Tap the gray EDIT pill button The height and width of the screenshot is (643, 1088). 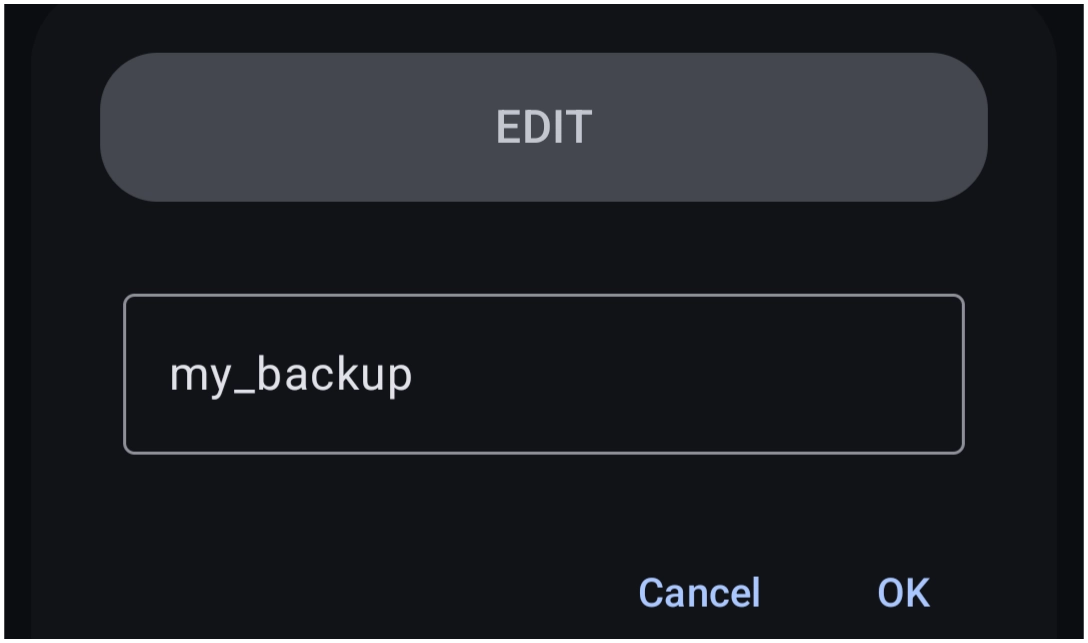click(x=543, y=127)
